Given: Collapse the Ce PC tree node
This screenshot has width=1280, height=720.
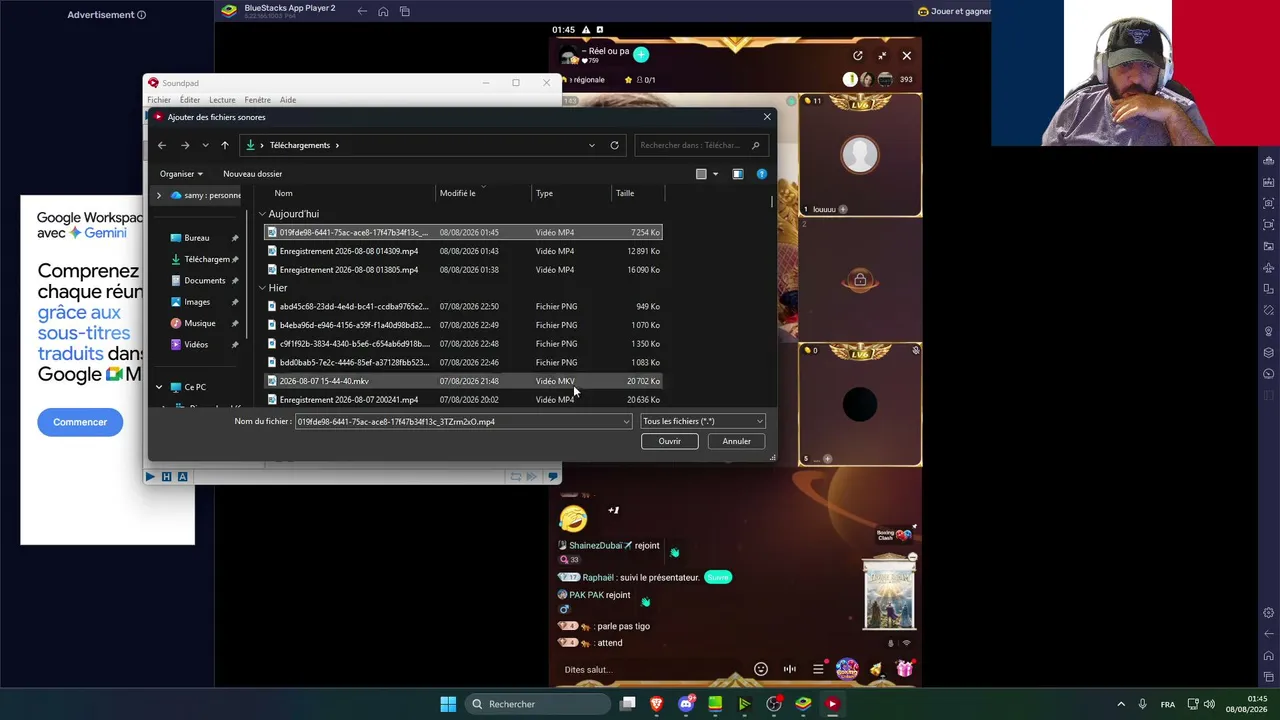Looking at the screenshot, I should [159, 387].
